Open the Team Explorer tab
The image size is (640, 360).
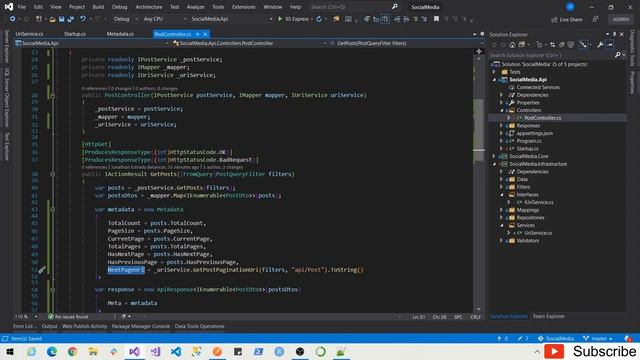[549, 316]
